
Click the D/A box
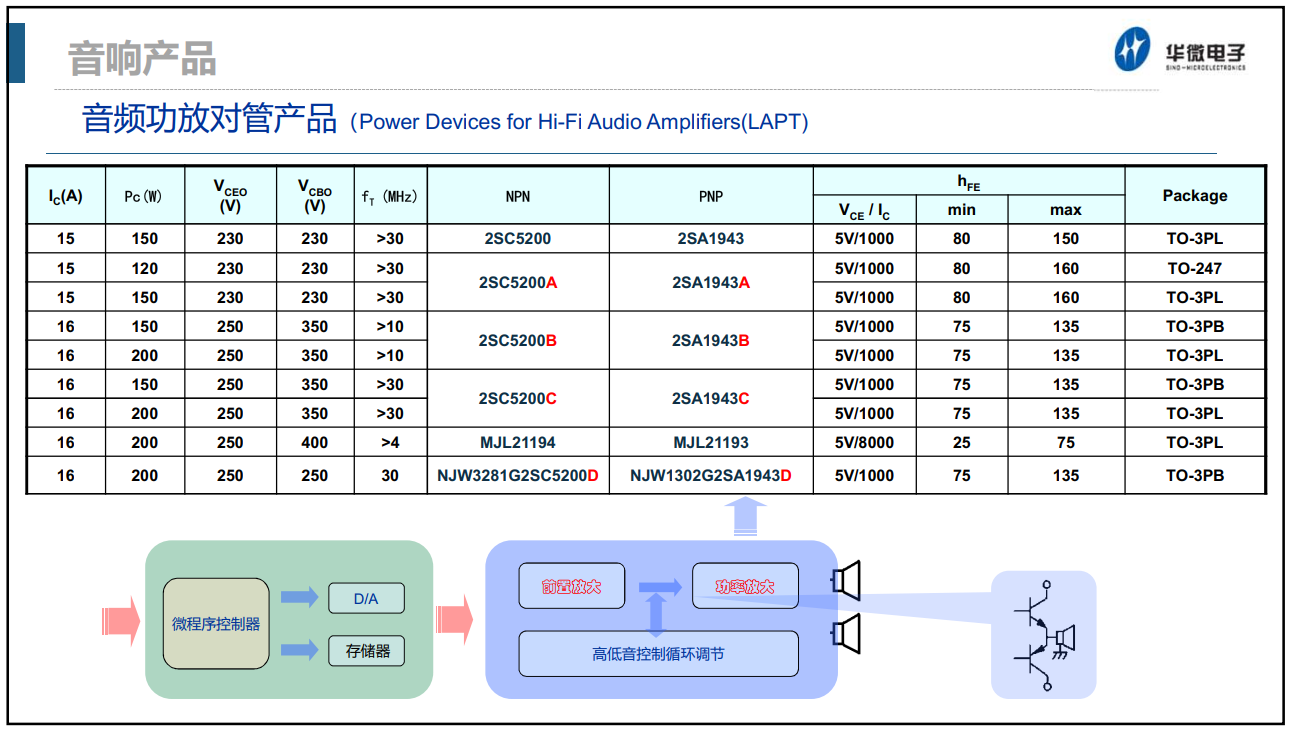366,598
